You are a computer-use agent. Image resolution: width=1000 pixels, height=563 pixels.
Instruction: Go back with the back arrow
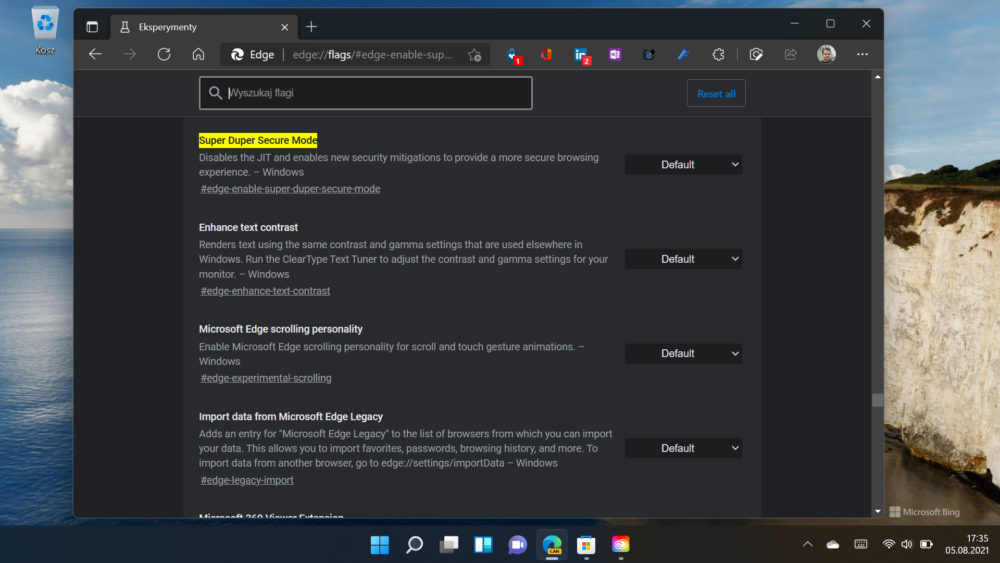[95, 54]
